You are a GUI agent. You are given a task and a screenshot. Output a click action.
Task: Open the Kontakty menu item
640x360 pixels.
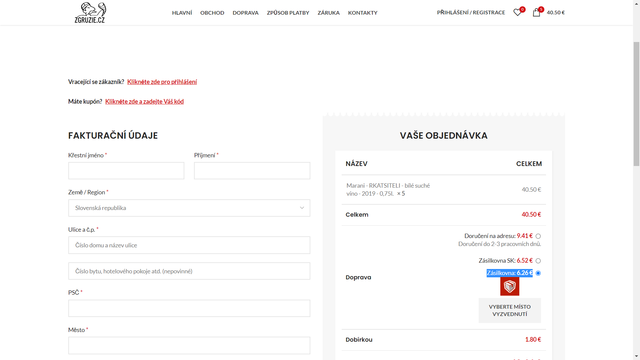(362, 13)
